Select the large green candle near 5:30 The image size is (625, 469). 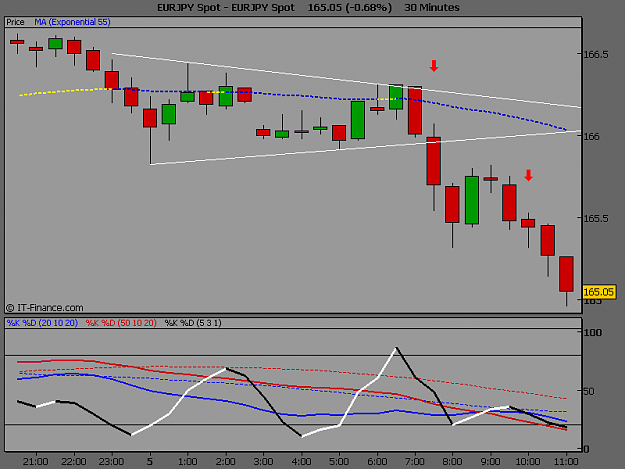[358, 120]
